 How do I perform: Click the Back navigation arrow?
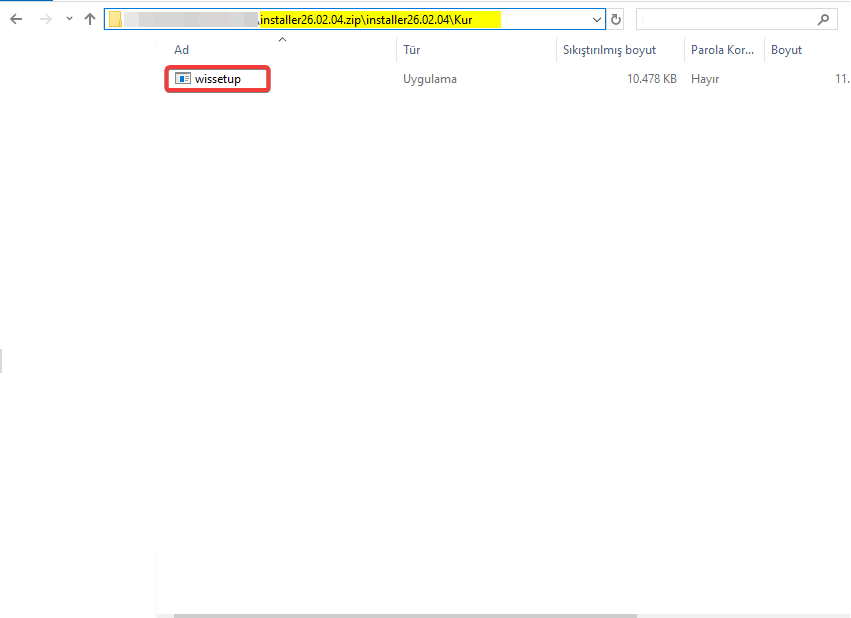point(16,19)
